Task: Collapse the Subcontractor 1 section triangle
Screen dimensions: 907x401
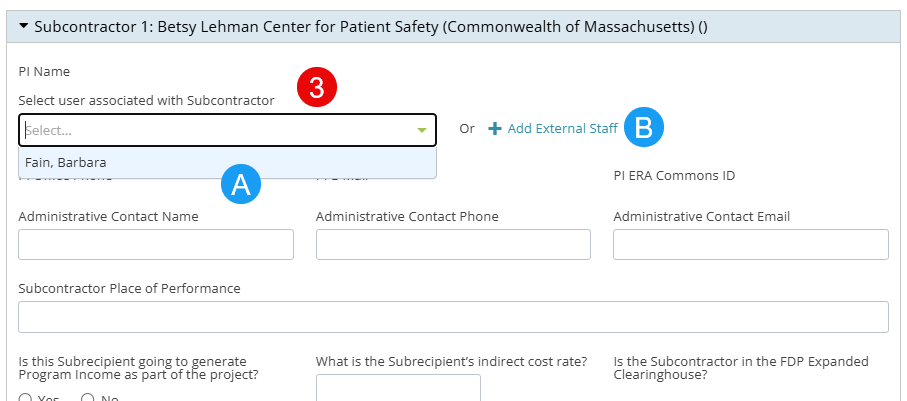Action: click(24, 26)
